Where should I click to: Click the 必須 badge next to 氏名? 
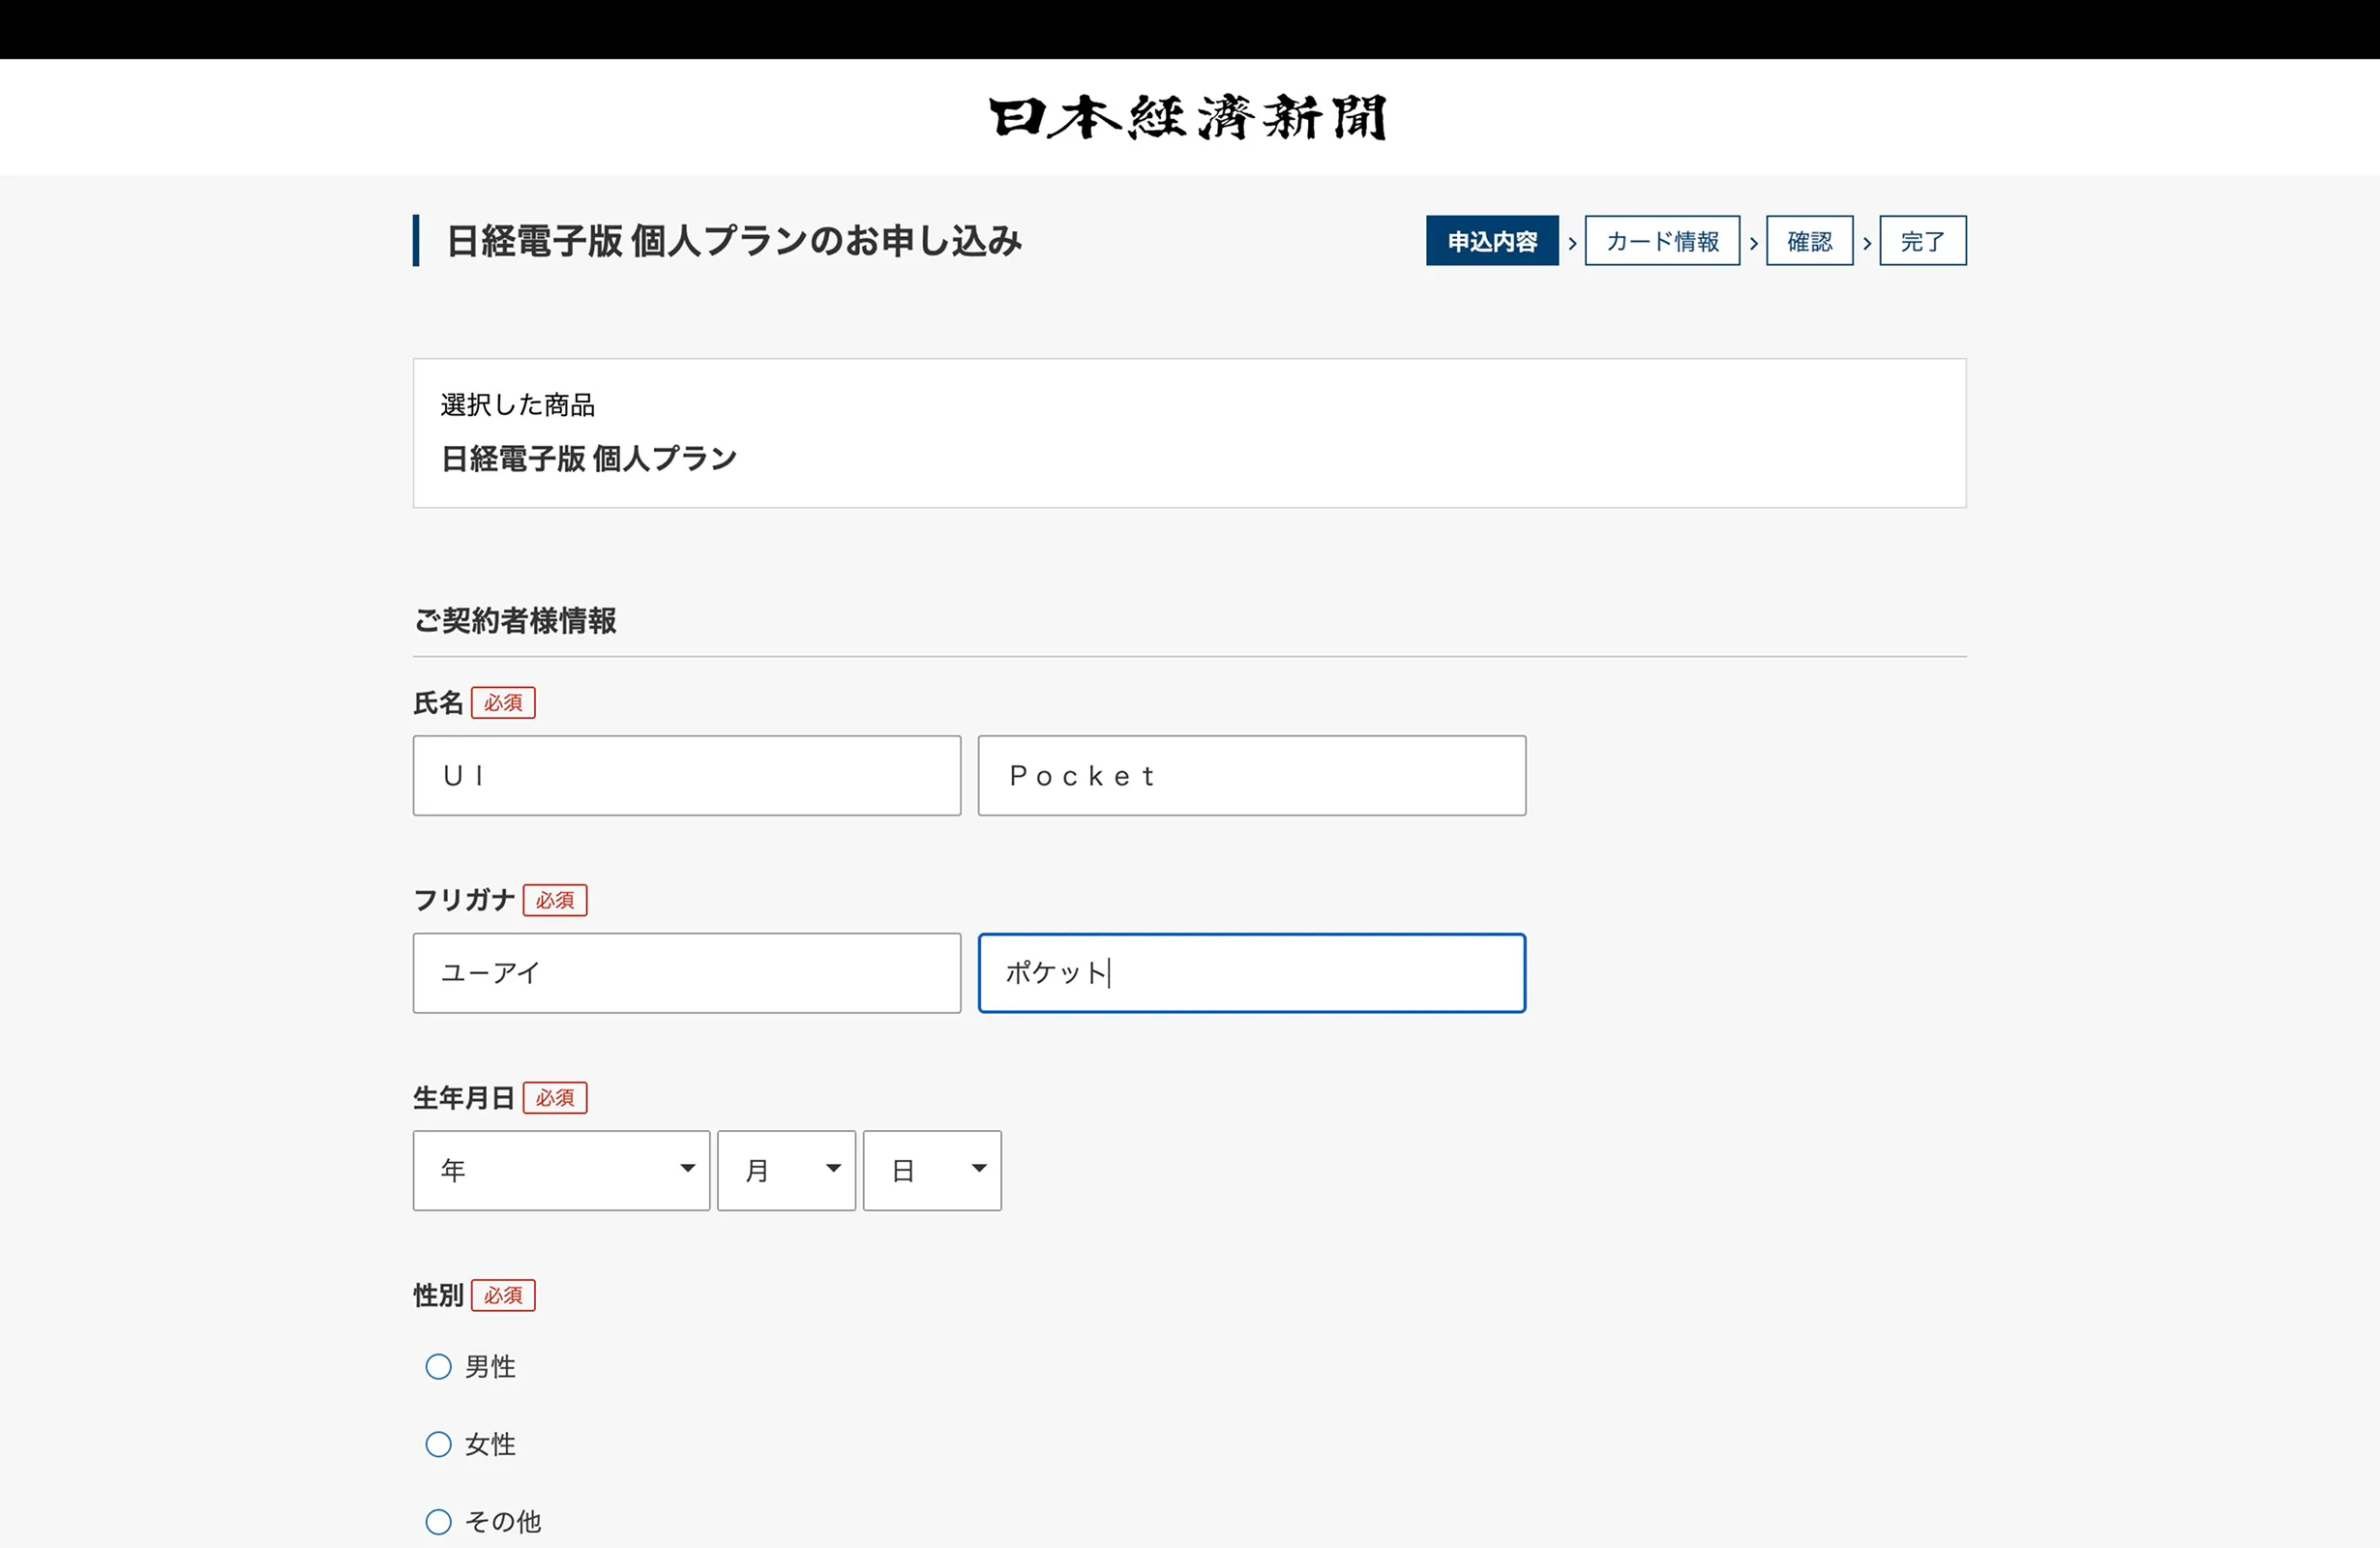[x=503, y=703]
